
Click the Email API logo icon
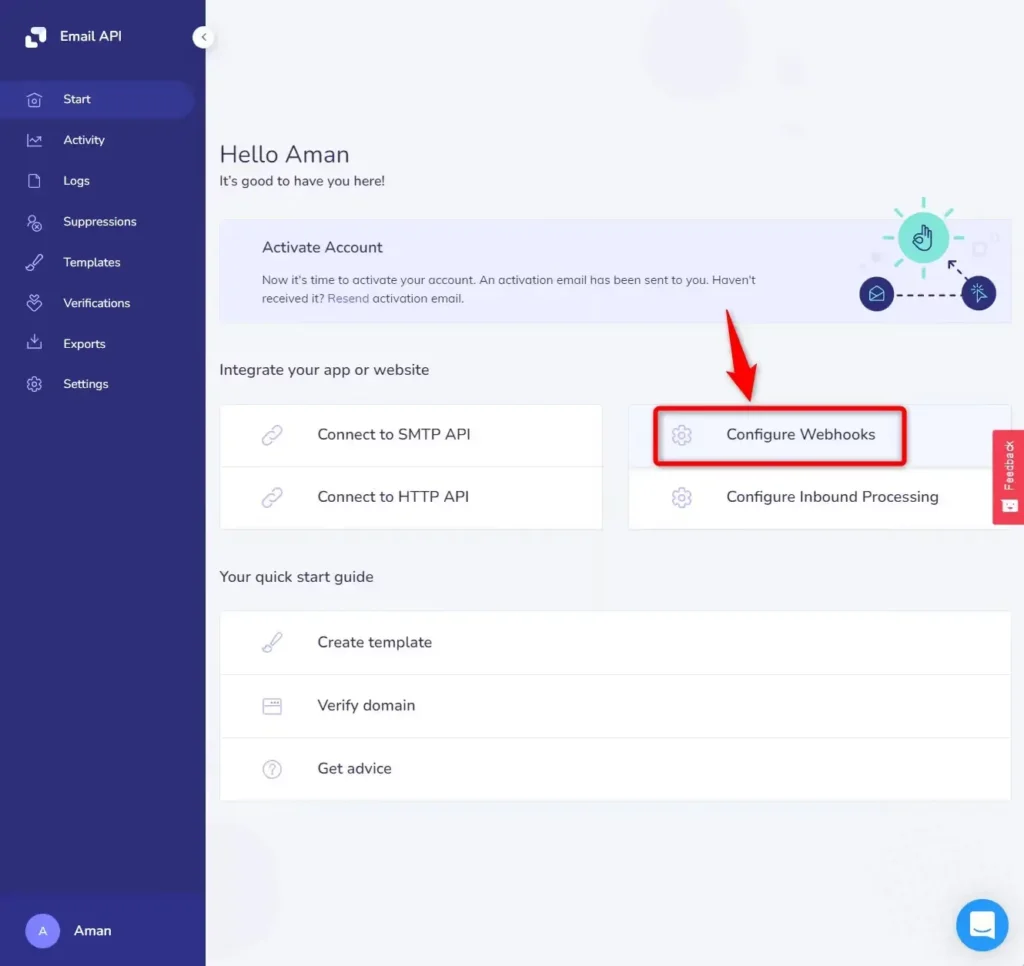tap(34, 36)
